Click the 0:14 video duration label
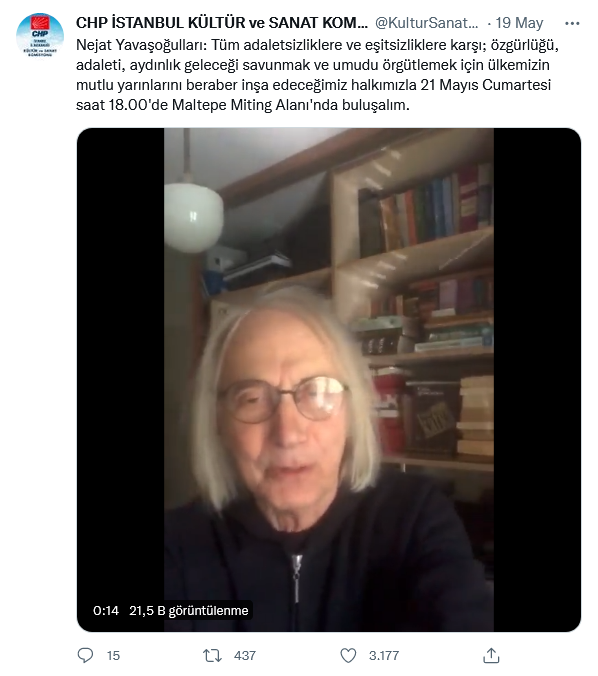Viewport: 598px width, 676px height. [106, 610]
